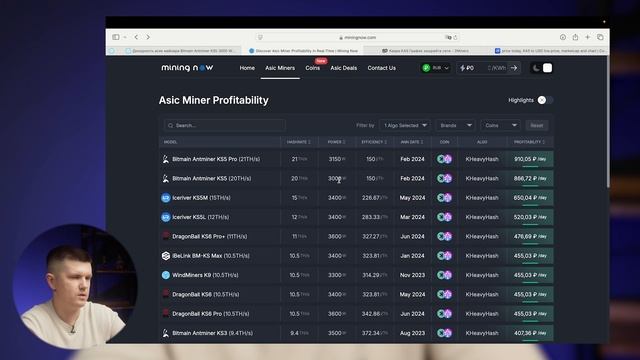
Task: Open the Asic Miners menu item
Action: pyautogui.click(x=280, y=68)
